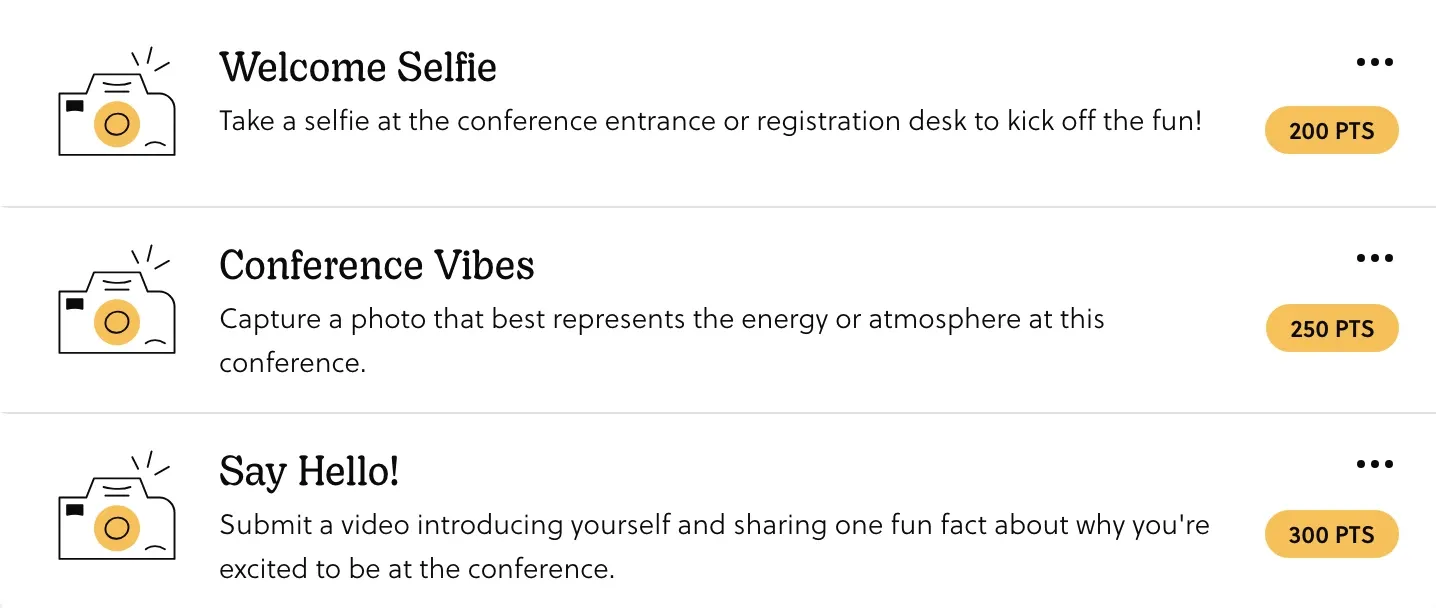
Task: Select the 200 PTS badge
Action: (x=1331, y=130)
